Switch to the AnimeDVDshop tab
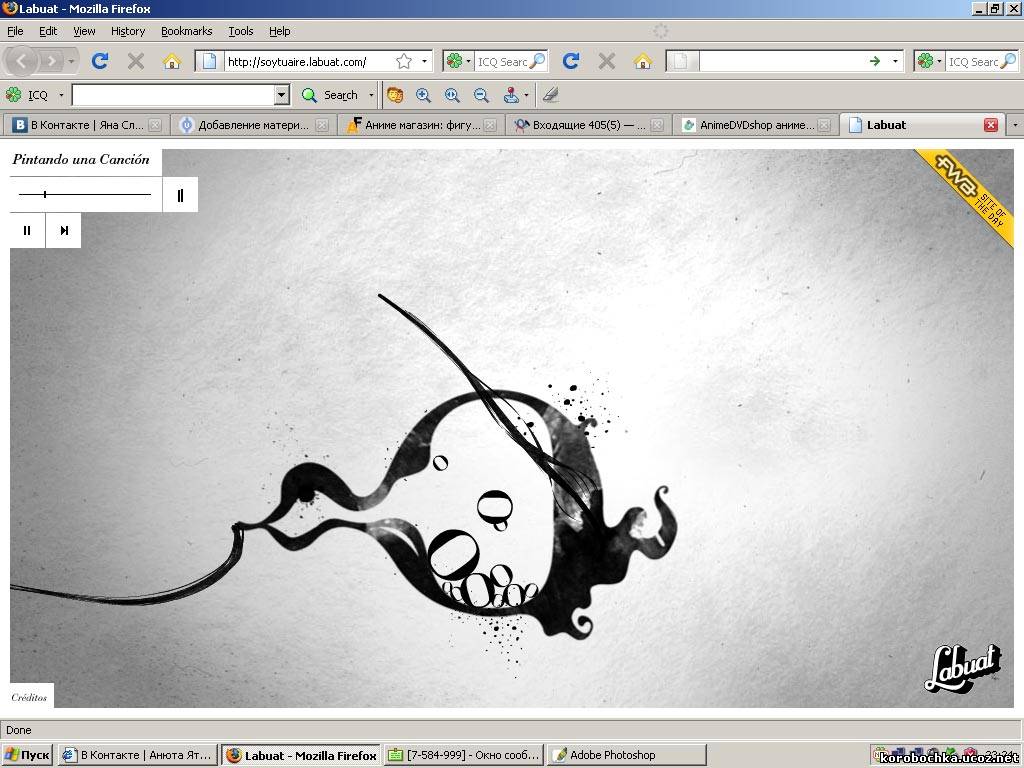The width and height of the screenshot is (1024, 768). click(756, 125)
